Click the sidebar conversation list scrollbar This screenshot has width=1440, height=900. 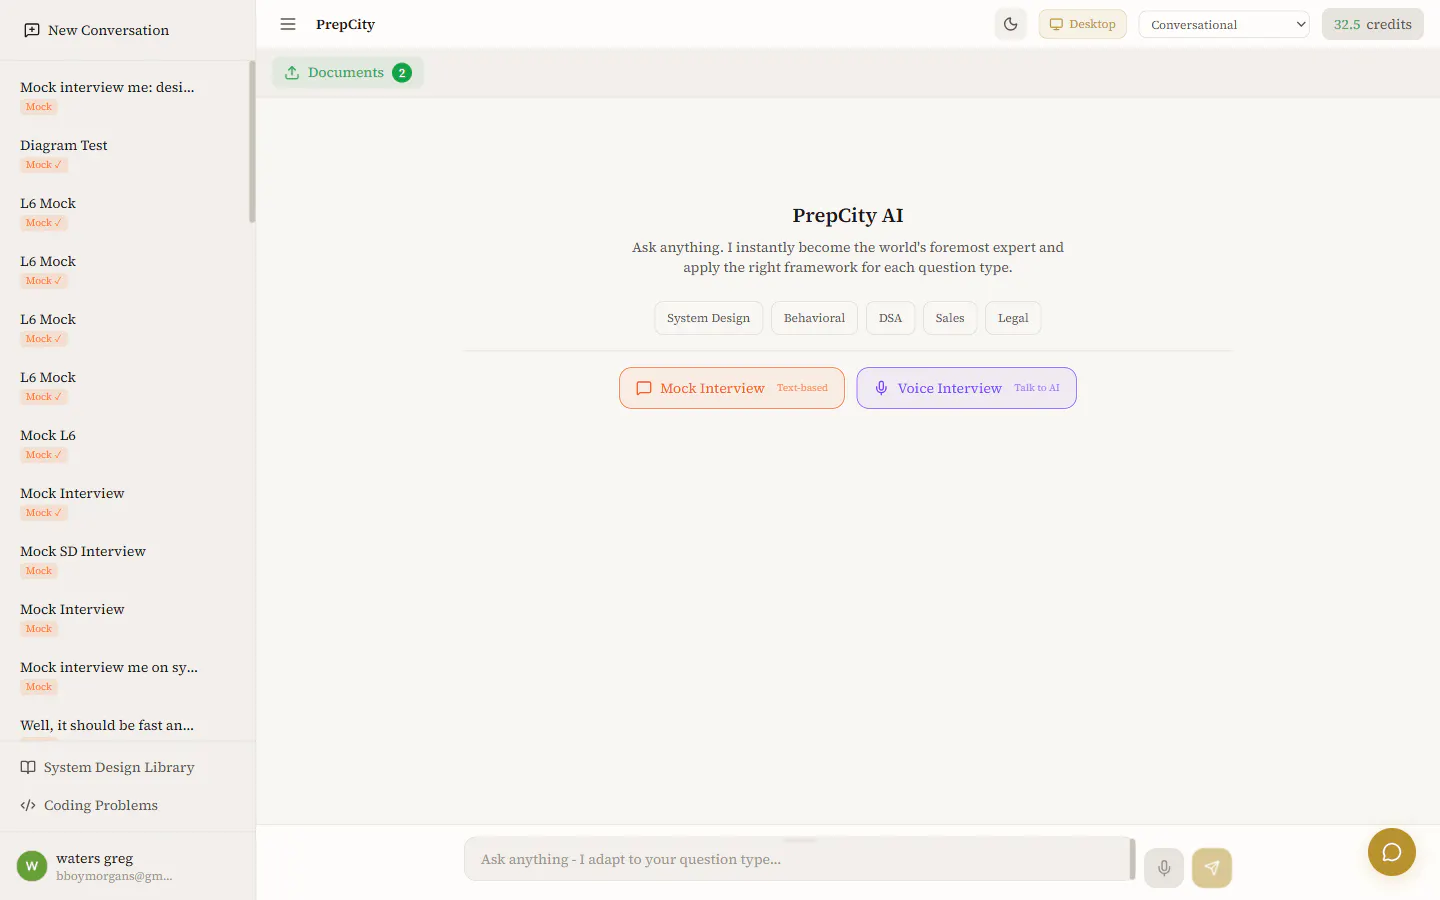pos(252,142)
